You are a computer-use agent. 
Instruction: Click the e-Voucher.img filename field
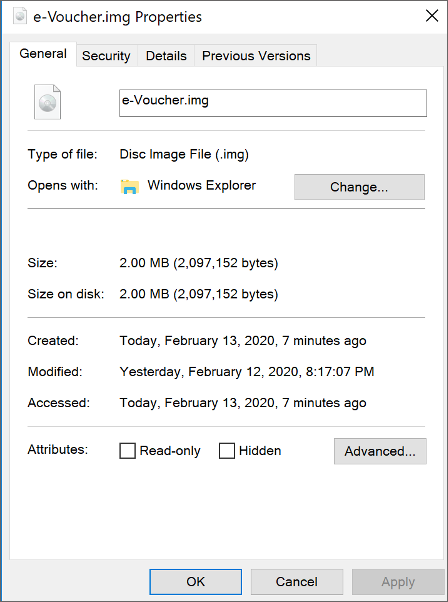(x=273, y=103)
